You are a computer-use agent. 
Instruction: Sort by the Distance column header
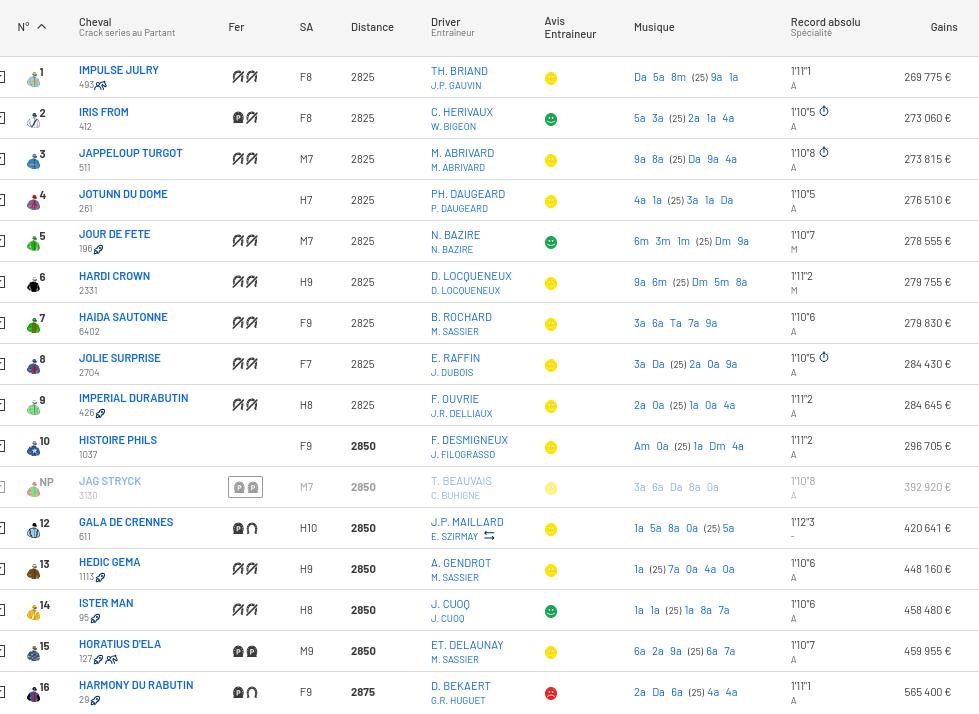(x=372, y=27)
